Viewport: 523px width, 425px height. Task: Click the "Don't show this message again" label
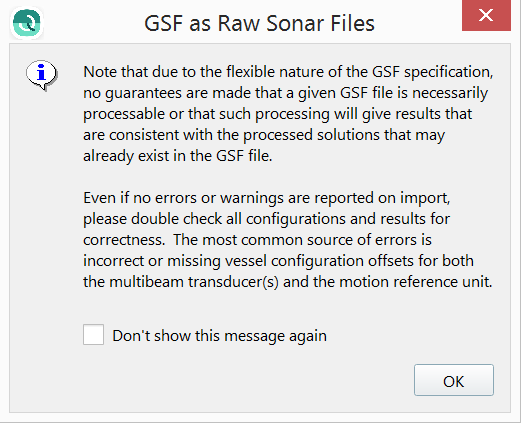pyautogui.click(x=219, y=336)
